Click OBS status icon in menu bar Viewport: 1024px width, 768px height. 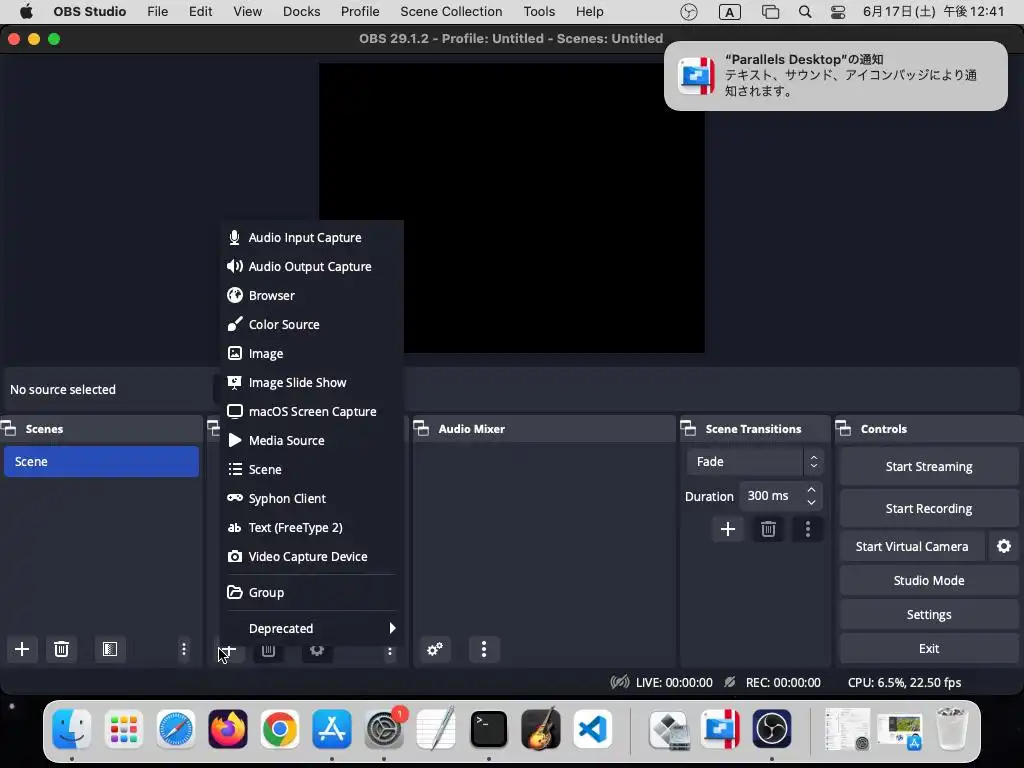[x=688, y=12]
